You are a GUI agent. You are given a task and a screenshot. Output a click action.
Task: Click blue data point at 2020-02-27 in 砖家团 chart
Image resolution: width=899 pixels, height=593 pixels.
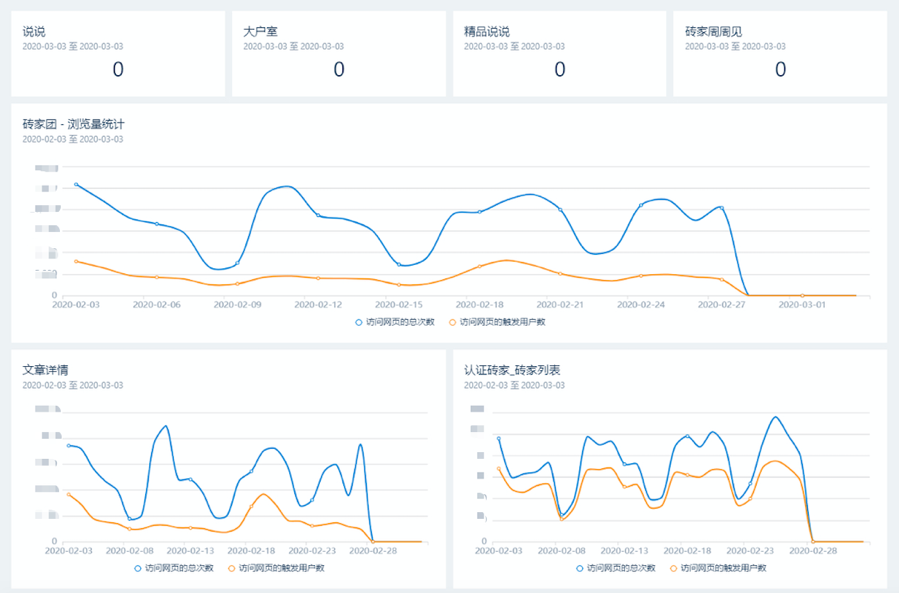721,208
